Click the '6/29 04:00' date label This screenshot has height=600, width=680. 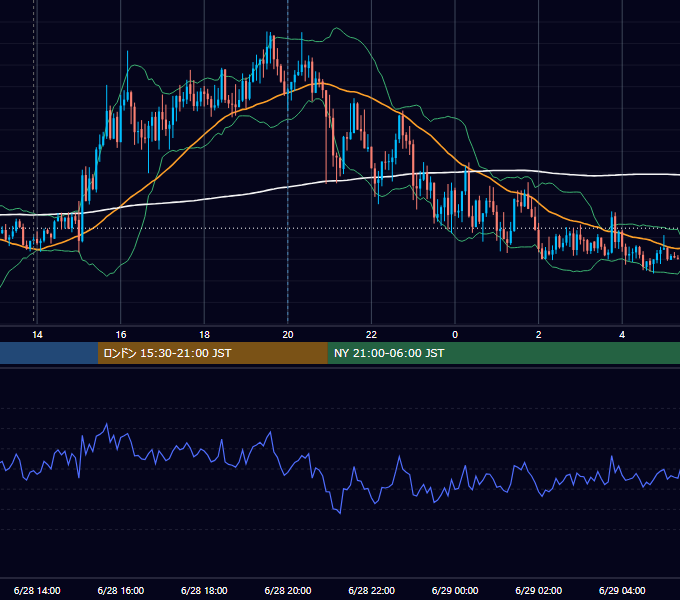click(622, 590)
